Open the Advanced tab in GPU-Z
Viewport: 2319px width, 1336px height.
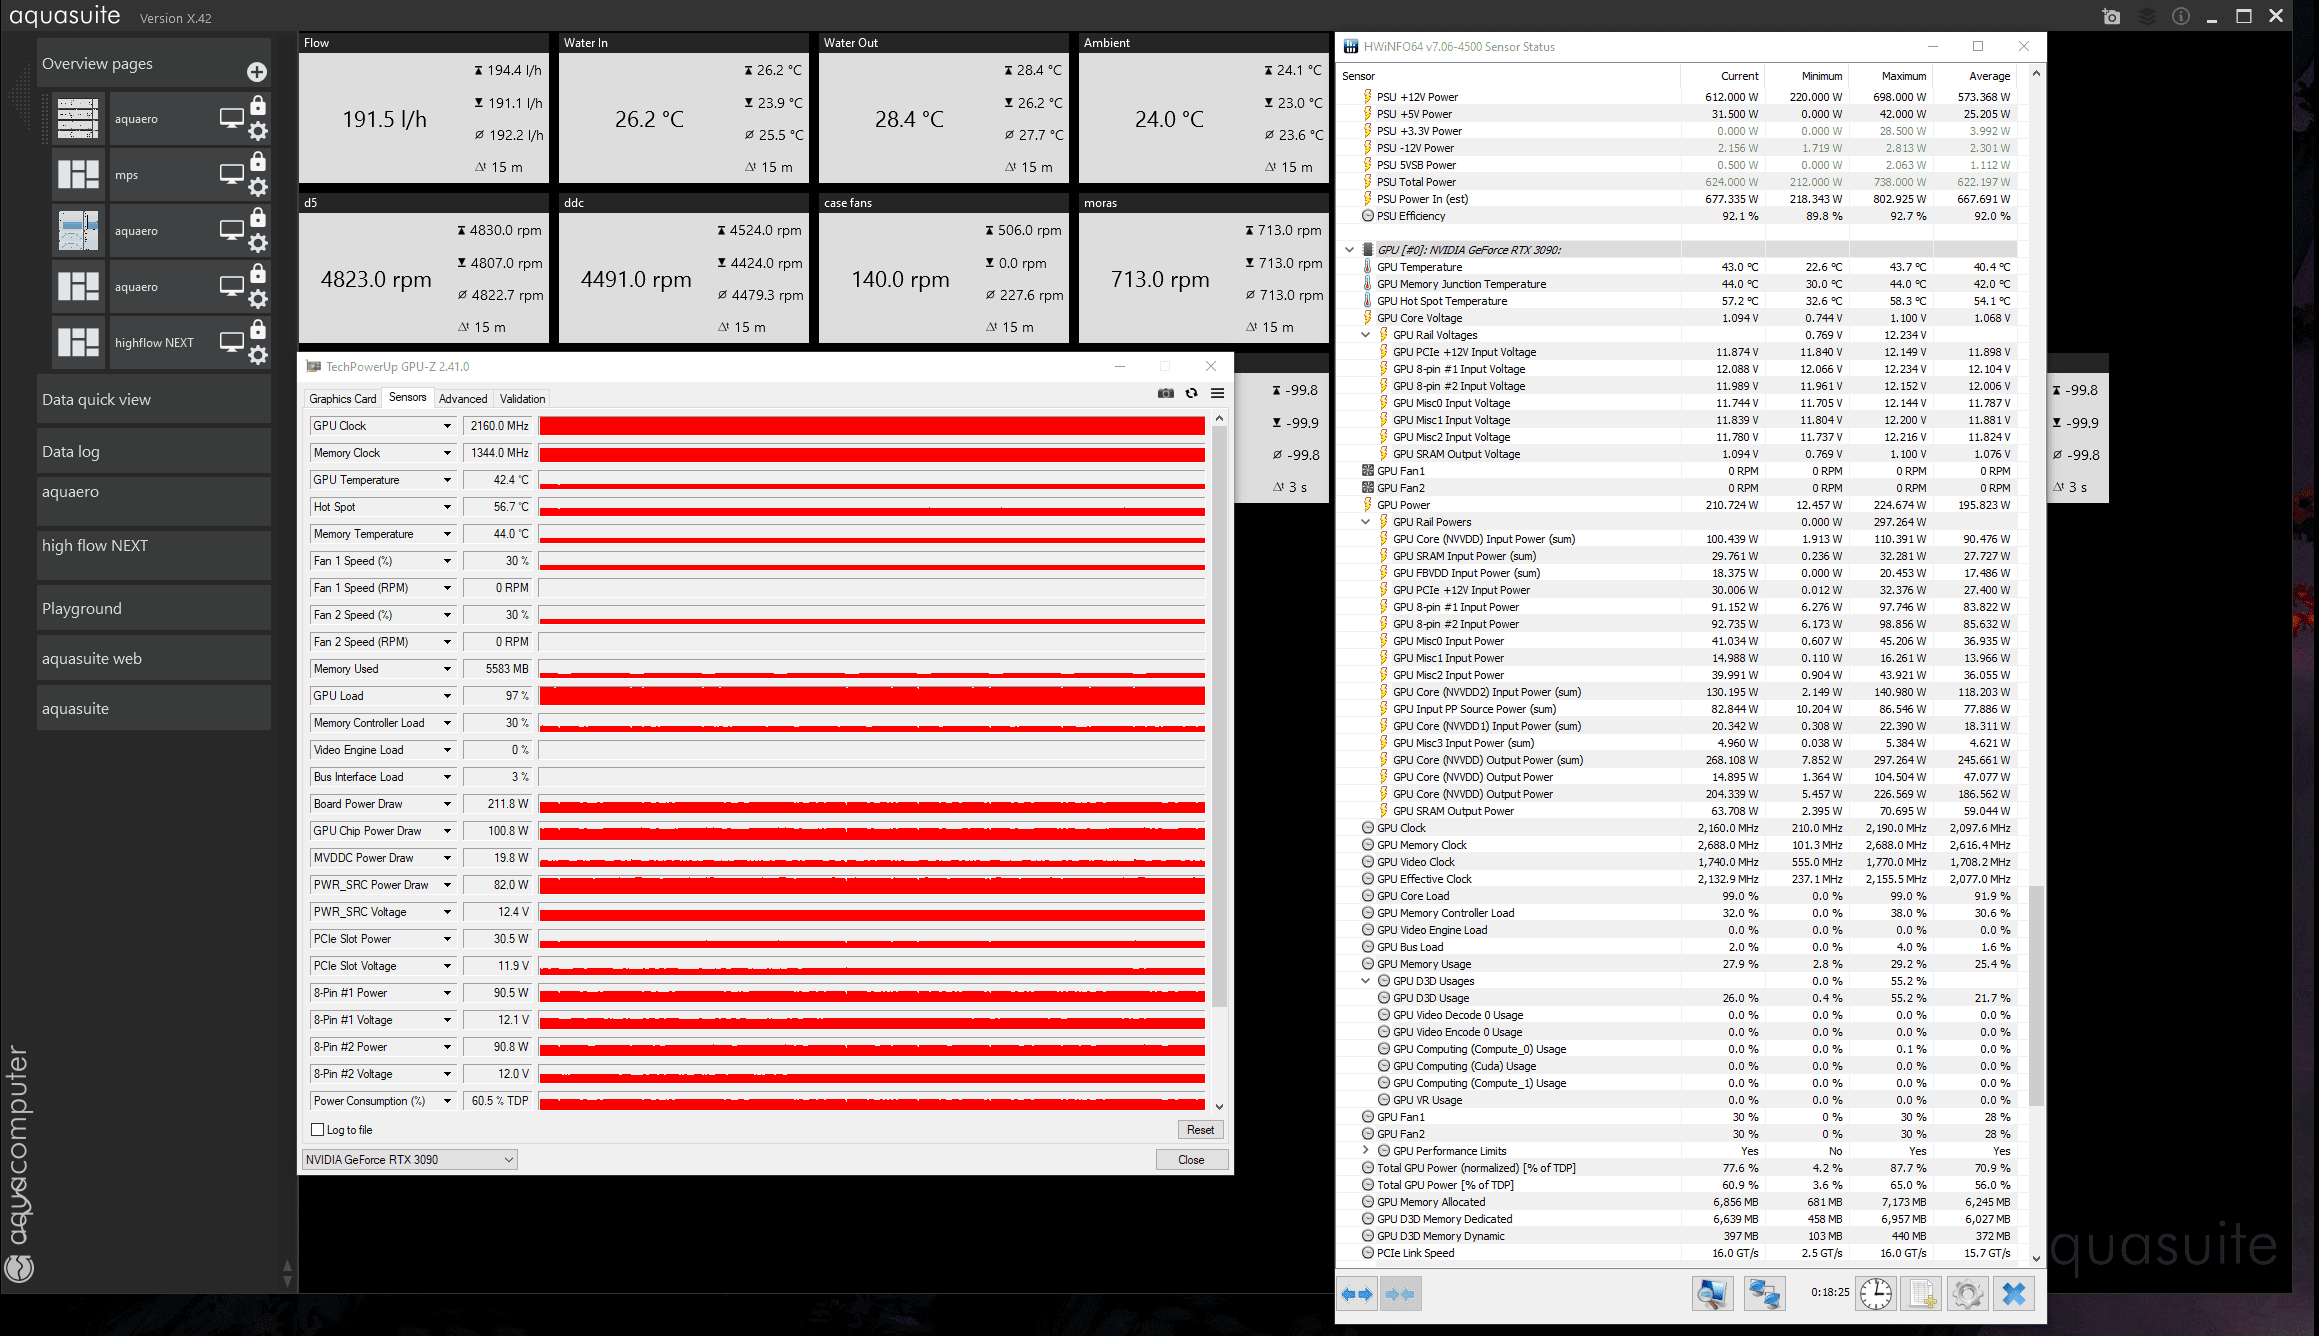[x=463, y=398]
